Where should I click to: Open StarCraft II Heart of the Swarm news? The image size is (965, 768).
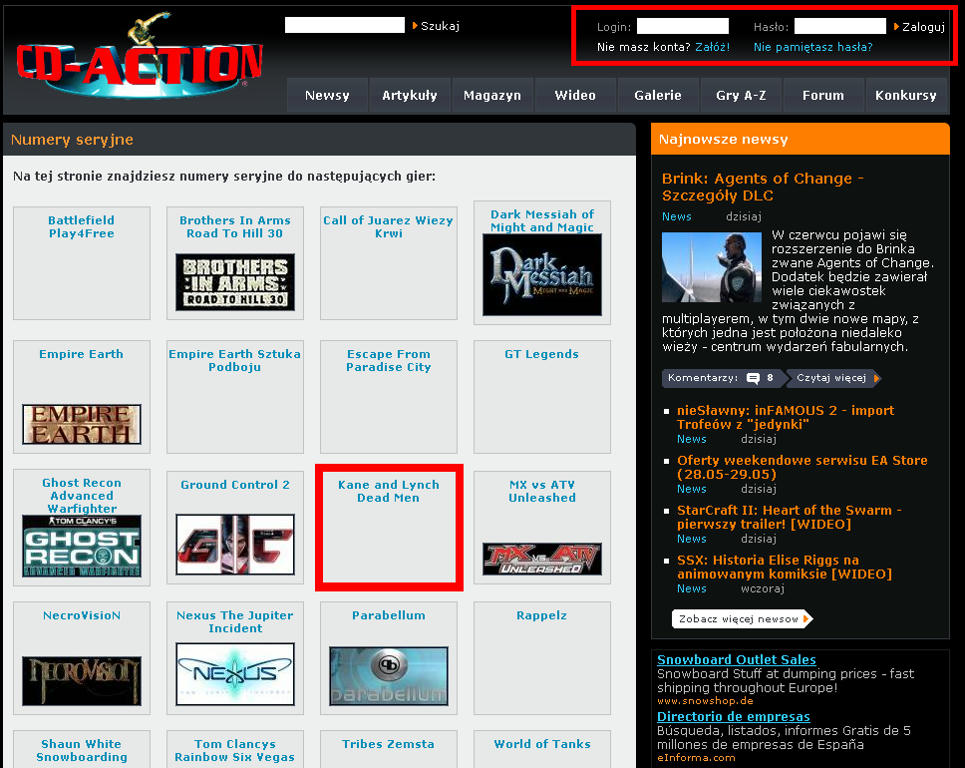[x=790, y=517]
